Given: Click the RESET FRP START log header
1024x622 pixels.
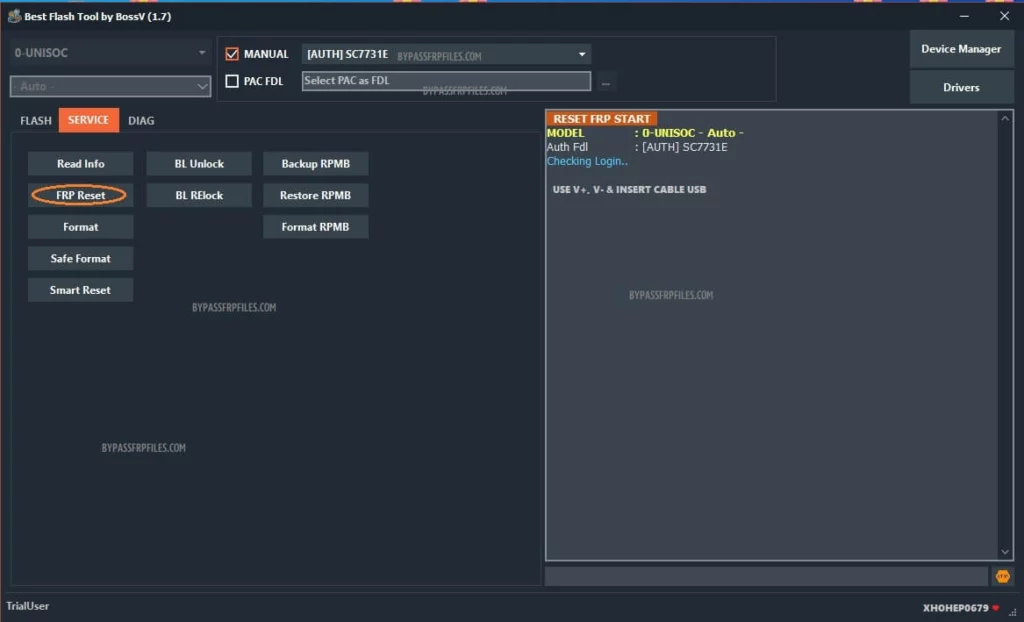Looking at the screenshot, I should pyautogui.click(x=601, y=119).
